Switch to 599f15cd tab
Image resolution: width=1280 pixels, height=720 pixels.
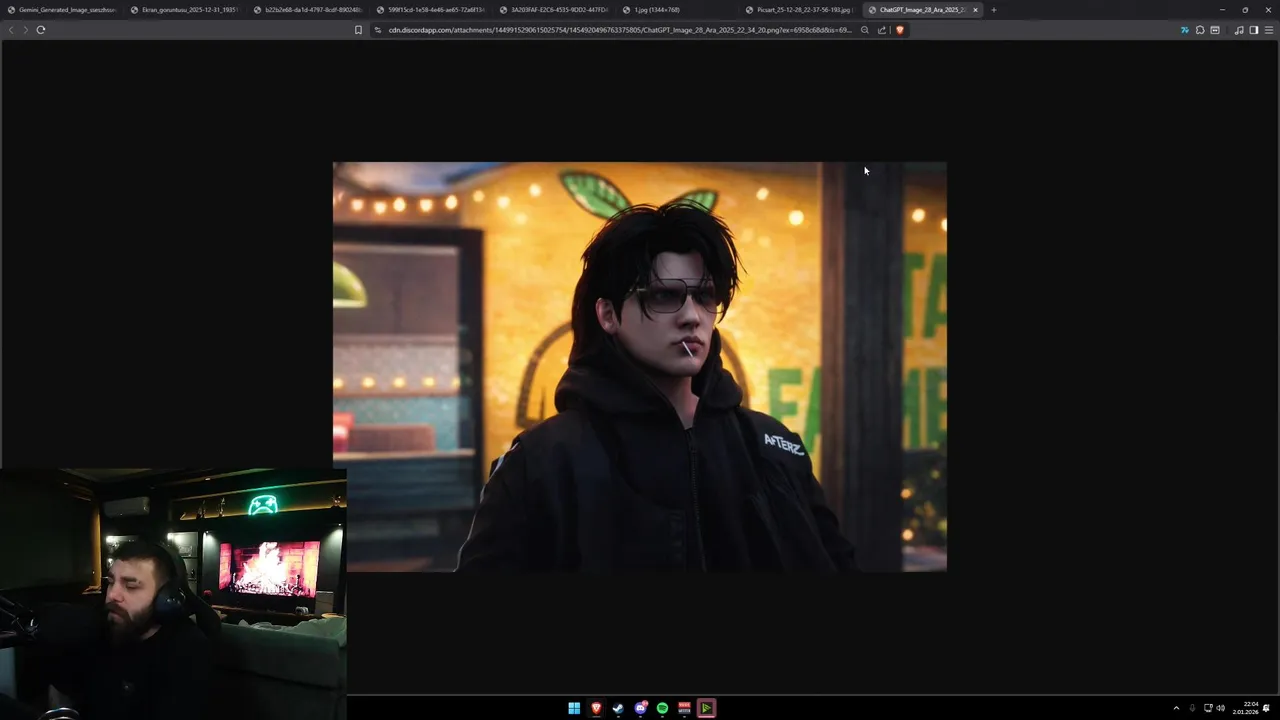coord(431,10)
